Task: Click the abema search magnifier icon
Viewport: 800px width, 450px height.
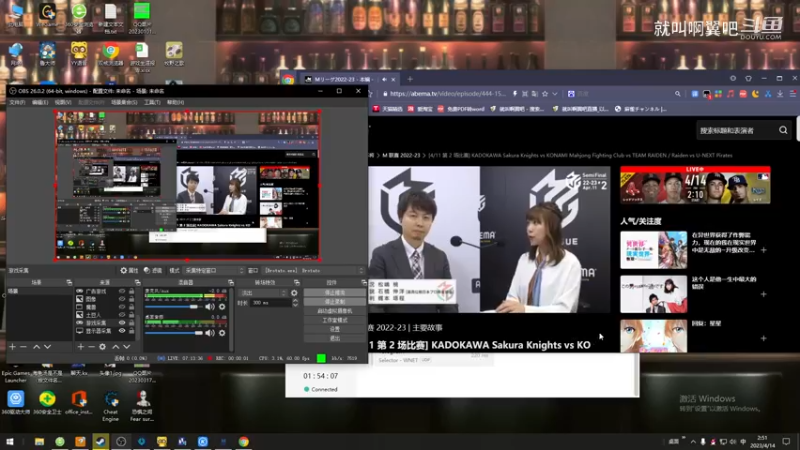Action: [x=783, y=130]
